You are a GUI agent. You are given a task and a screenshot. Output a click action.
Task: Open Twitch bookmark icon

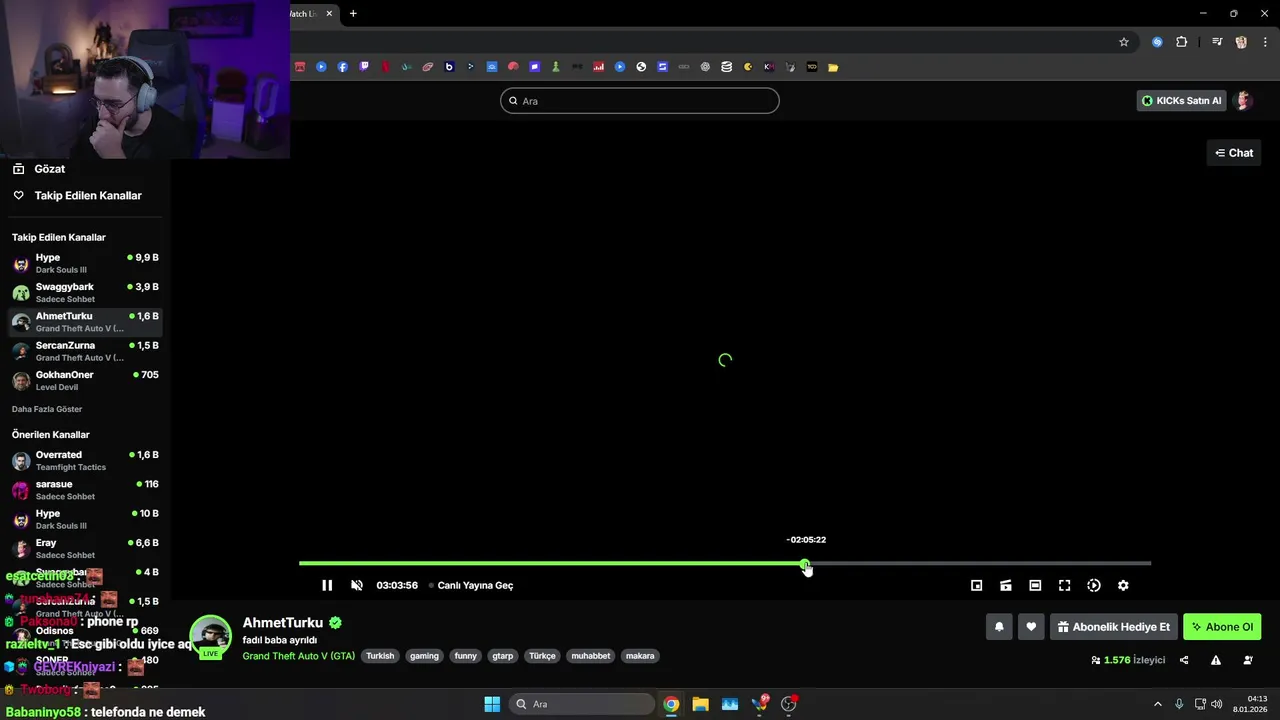pyautogui.click(x=364, y=67)
